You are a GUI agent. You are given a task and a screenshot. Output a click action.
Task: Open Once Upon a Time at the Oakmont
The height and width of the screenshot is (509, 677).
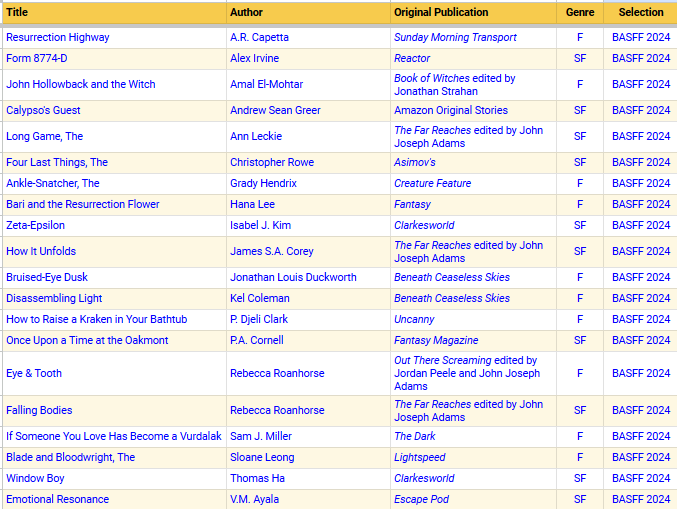coord(87,340)
